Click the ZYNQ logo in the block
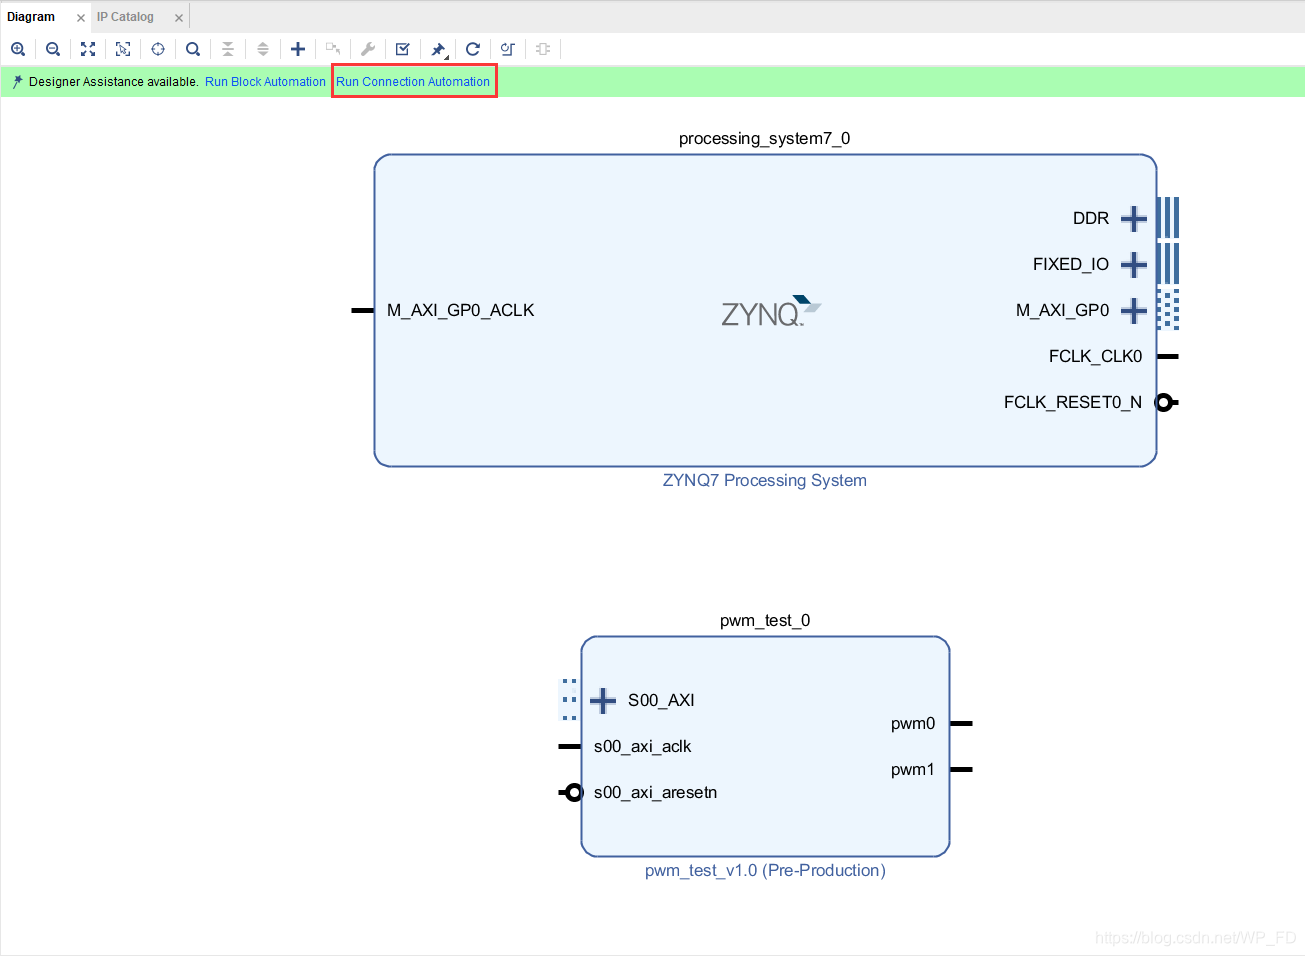Screen dimensions: 1305x956 coord(771,311)
